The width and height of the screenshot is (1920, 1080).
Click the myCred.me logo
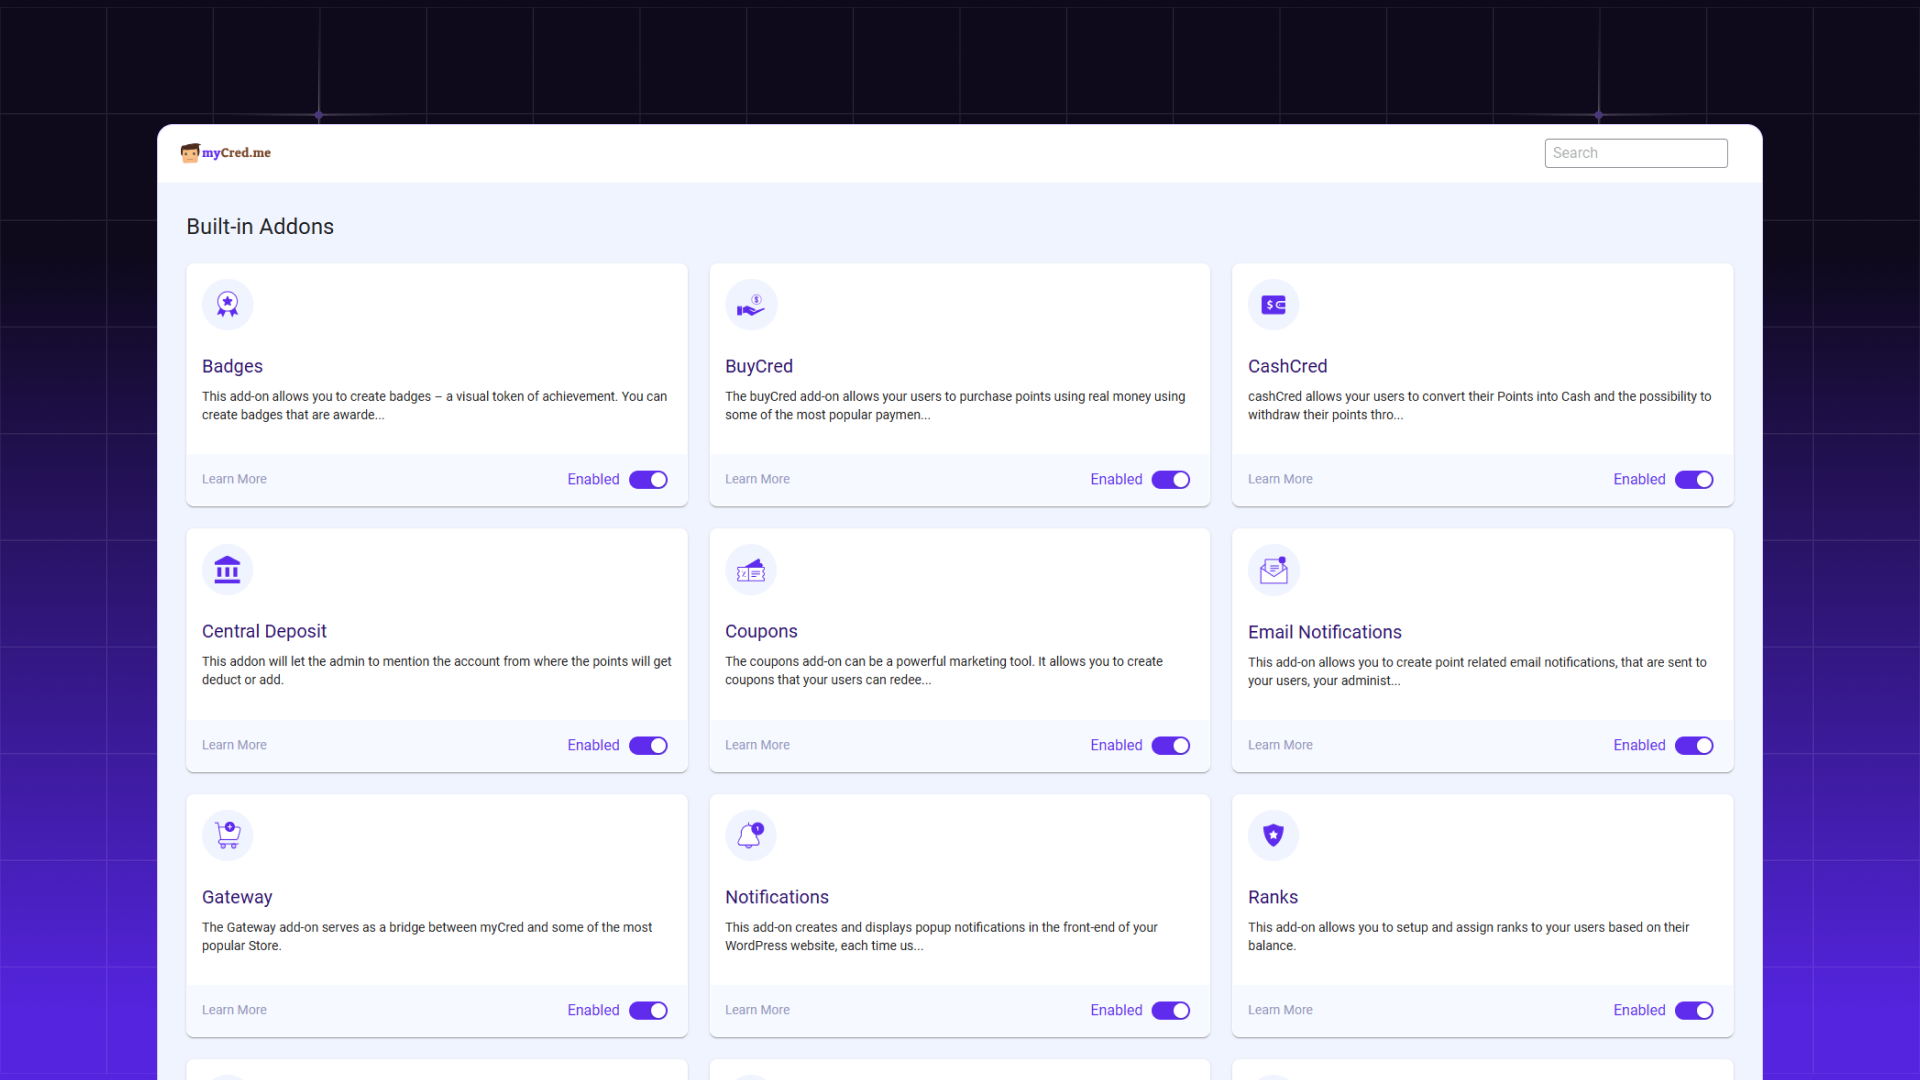pyautogui.click(x=226, y=153)
